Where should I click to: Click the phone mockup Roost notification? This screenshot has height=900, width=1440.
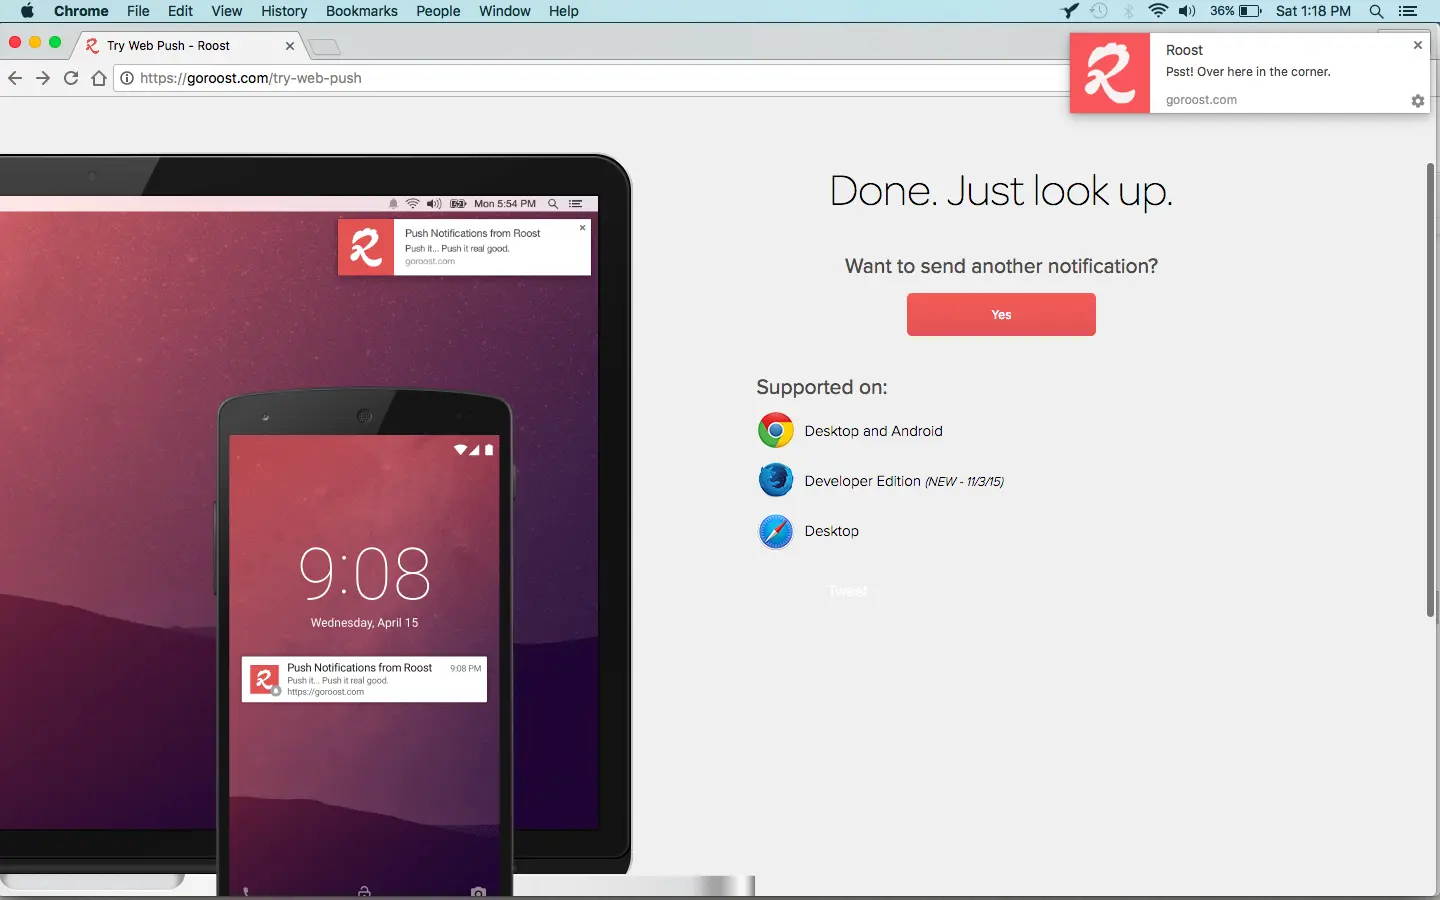364,679
